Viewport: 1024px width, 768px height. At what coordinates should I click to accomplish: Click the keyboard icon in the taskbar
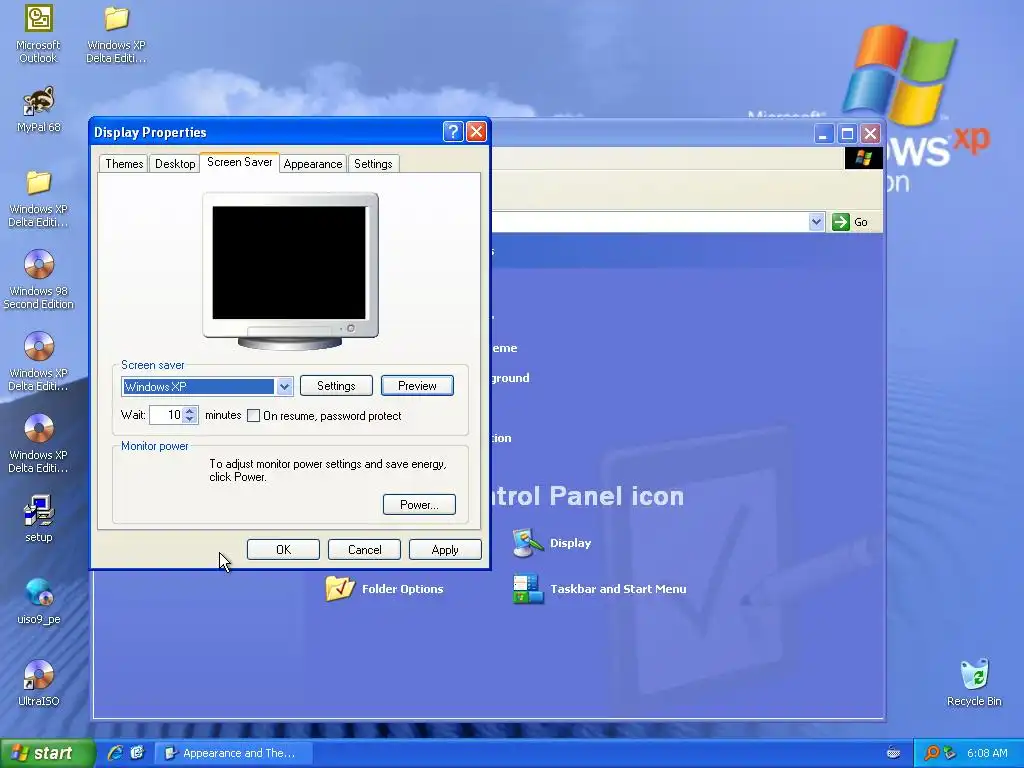893,753
